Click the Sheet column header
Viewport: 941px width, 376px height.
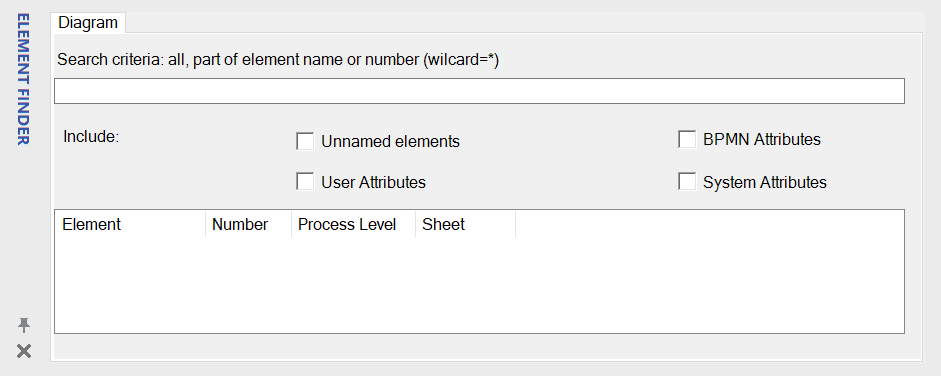[x=465, y=224]
